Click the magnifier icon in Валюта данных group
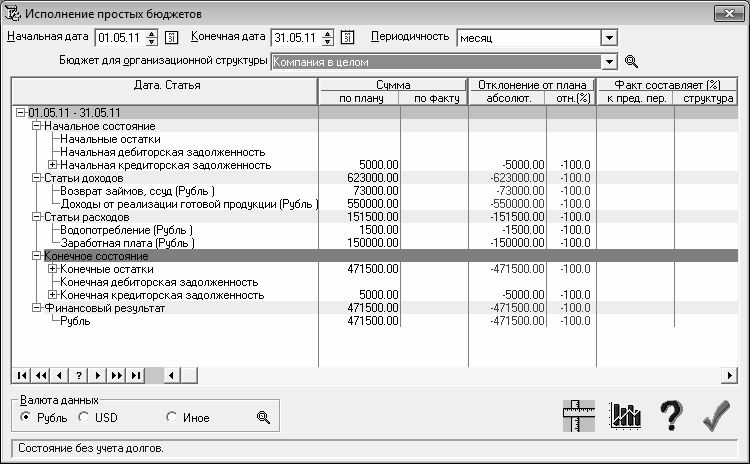The width and height of the screenshot is (750, 464). [264, 417]
